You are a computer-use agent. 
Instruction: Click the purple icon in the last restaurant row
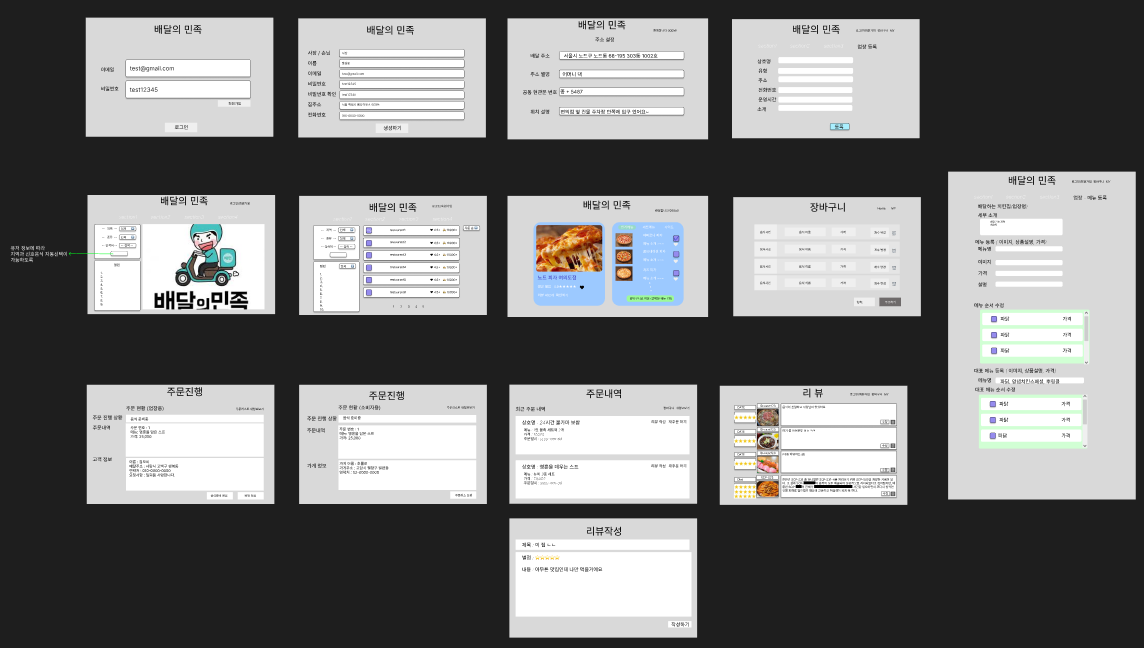(369, 293)
